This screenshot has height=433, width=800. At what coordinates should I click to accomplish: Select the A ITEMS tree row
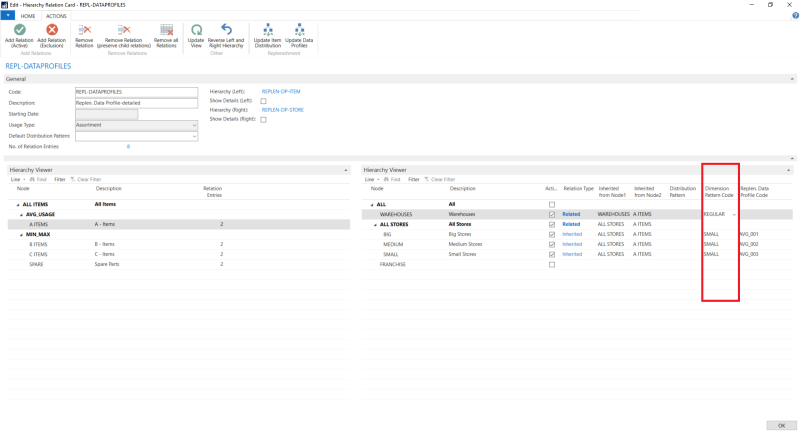tap(179, 224)
